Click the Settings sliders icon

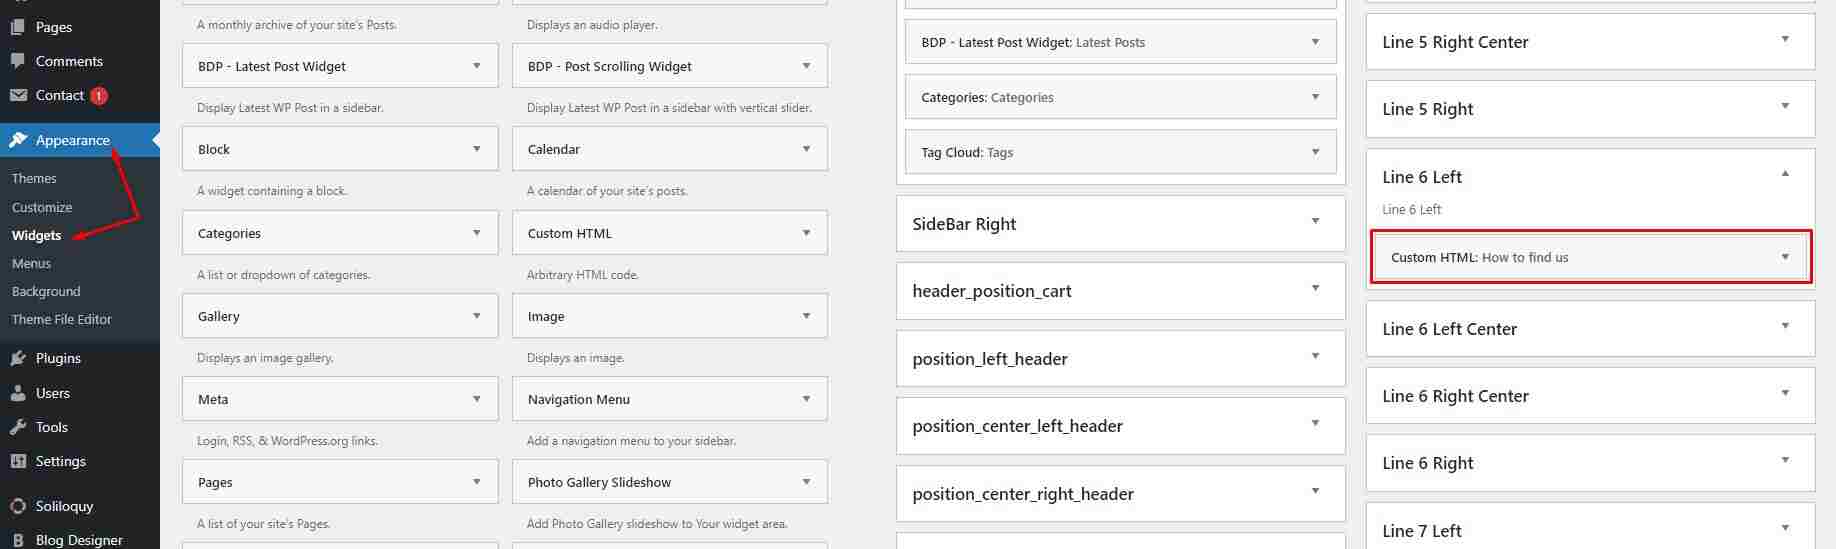tap(18, 461)
